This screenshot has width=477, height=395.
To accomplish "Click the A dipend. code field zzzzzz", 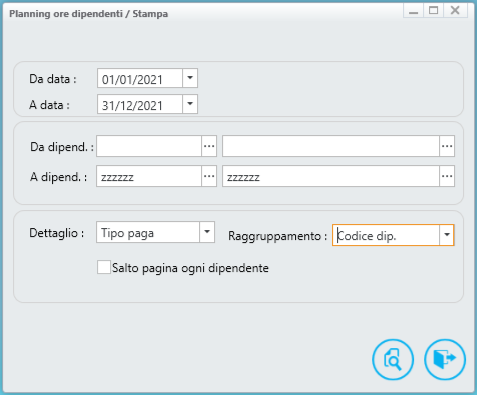I will (x=149, y=176).
